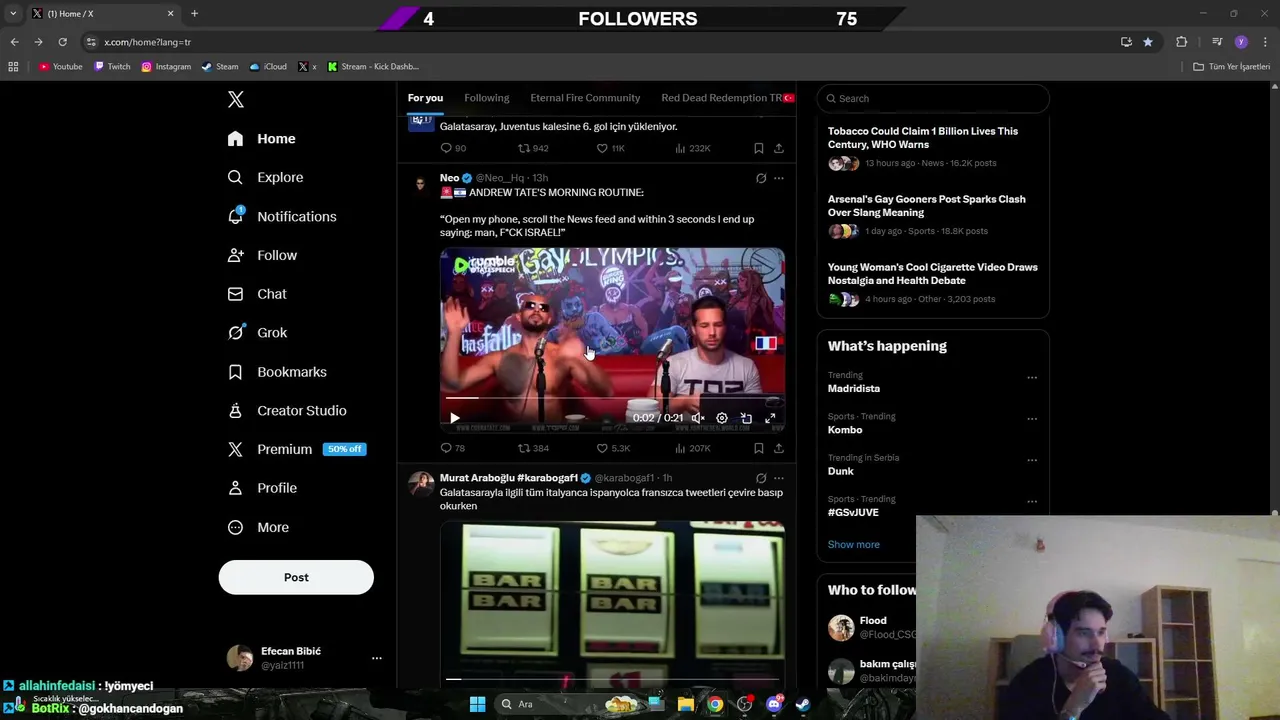Toggle picture-in-picture on the Tate video

746,418
